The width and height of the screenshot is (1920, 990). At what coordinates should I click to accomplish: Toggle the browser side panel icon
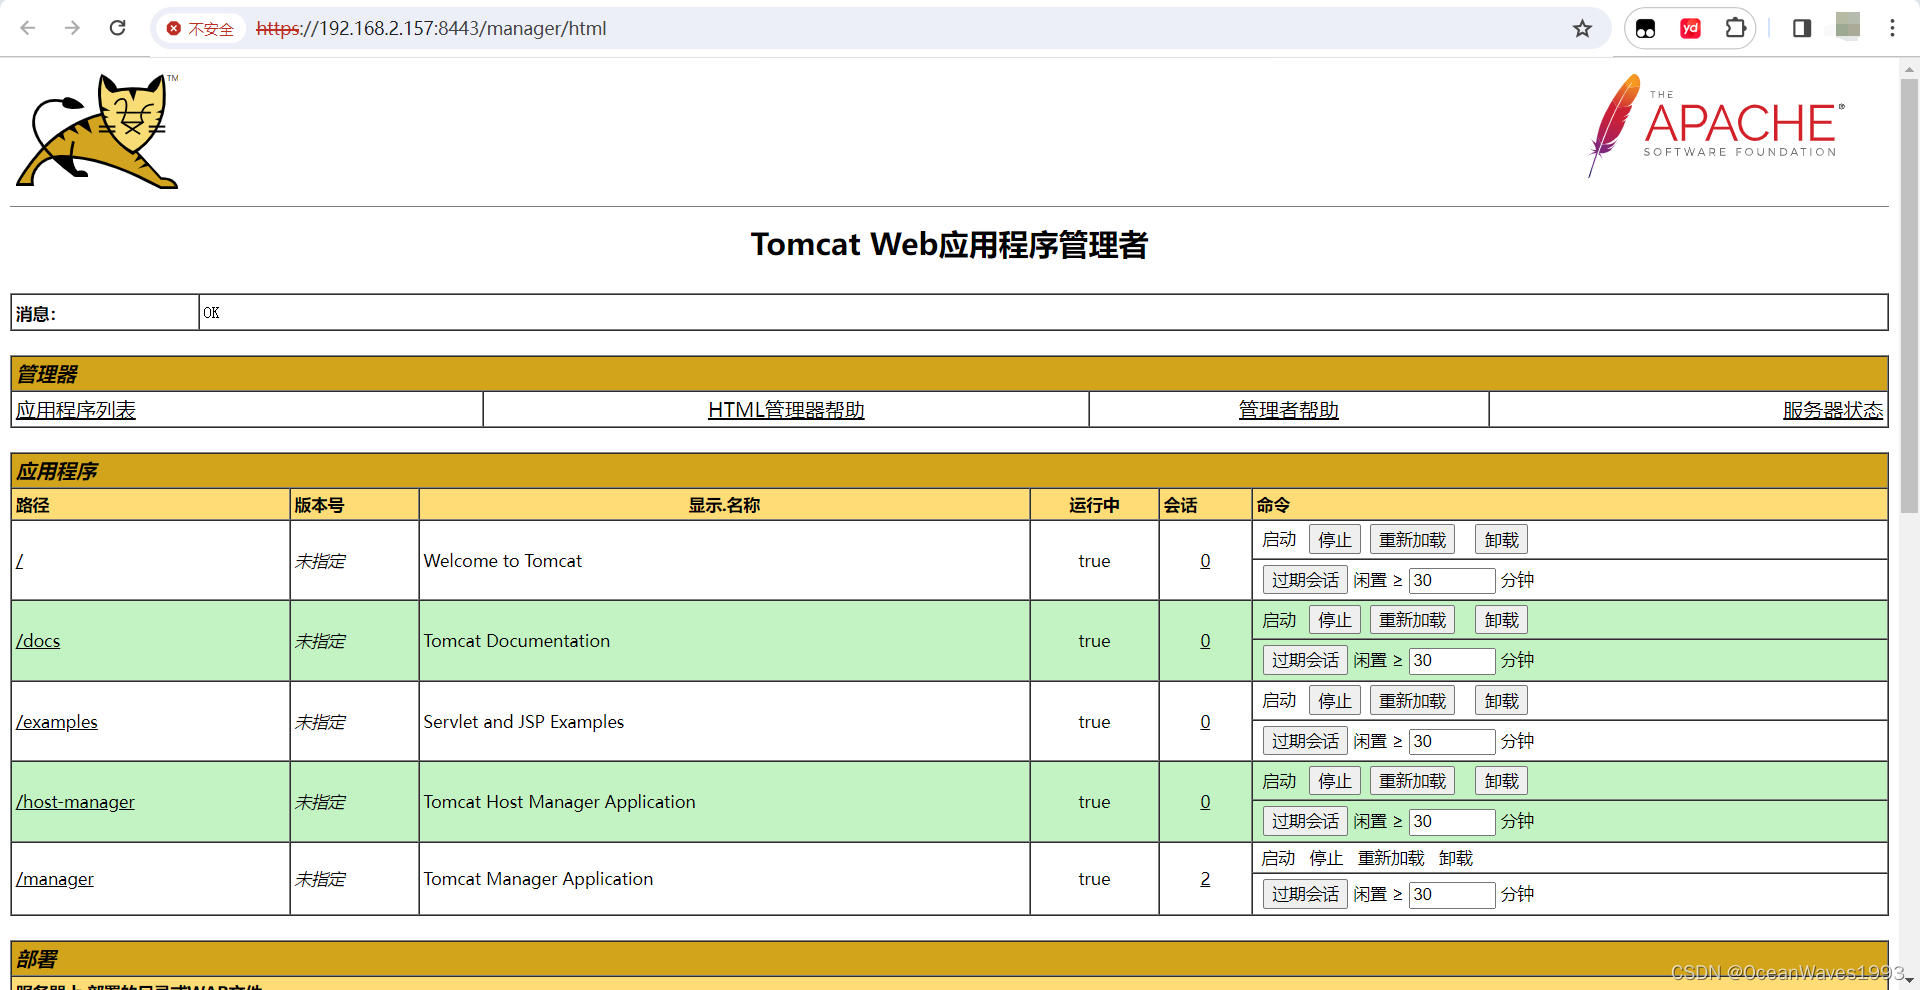pos(1802,28)
